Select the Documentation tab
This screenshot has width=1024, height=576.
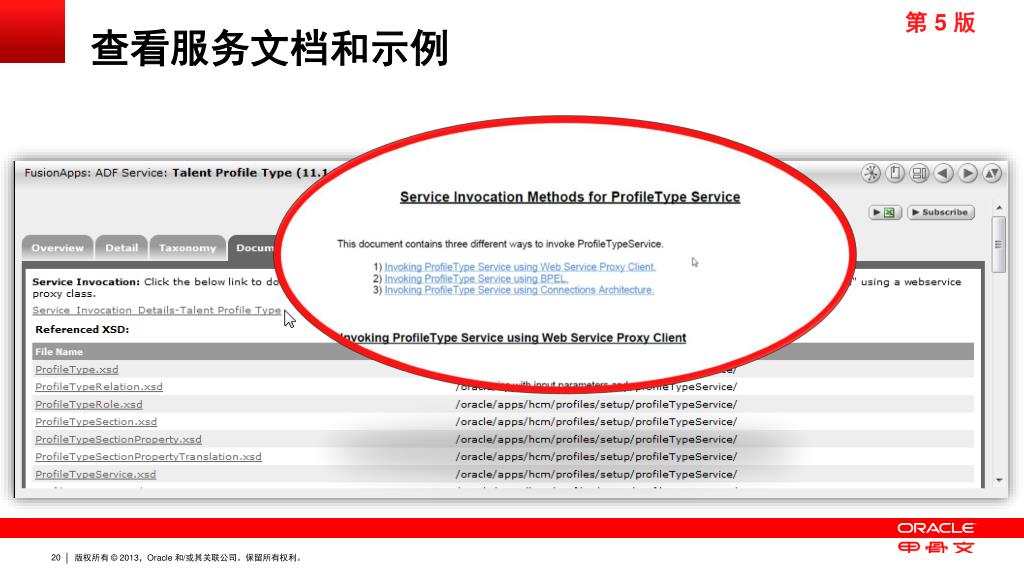tap(255, 248)
